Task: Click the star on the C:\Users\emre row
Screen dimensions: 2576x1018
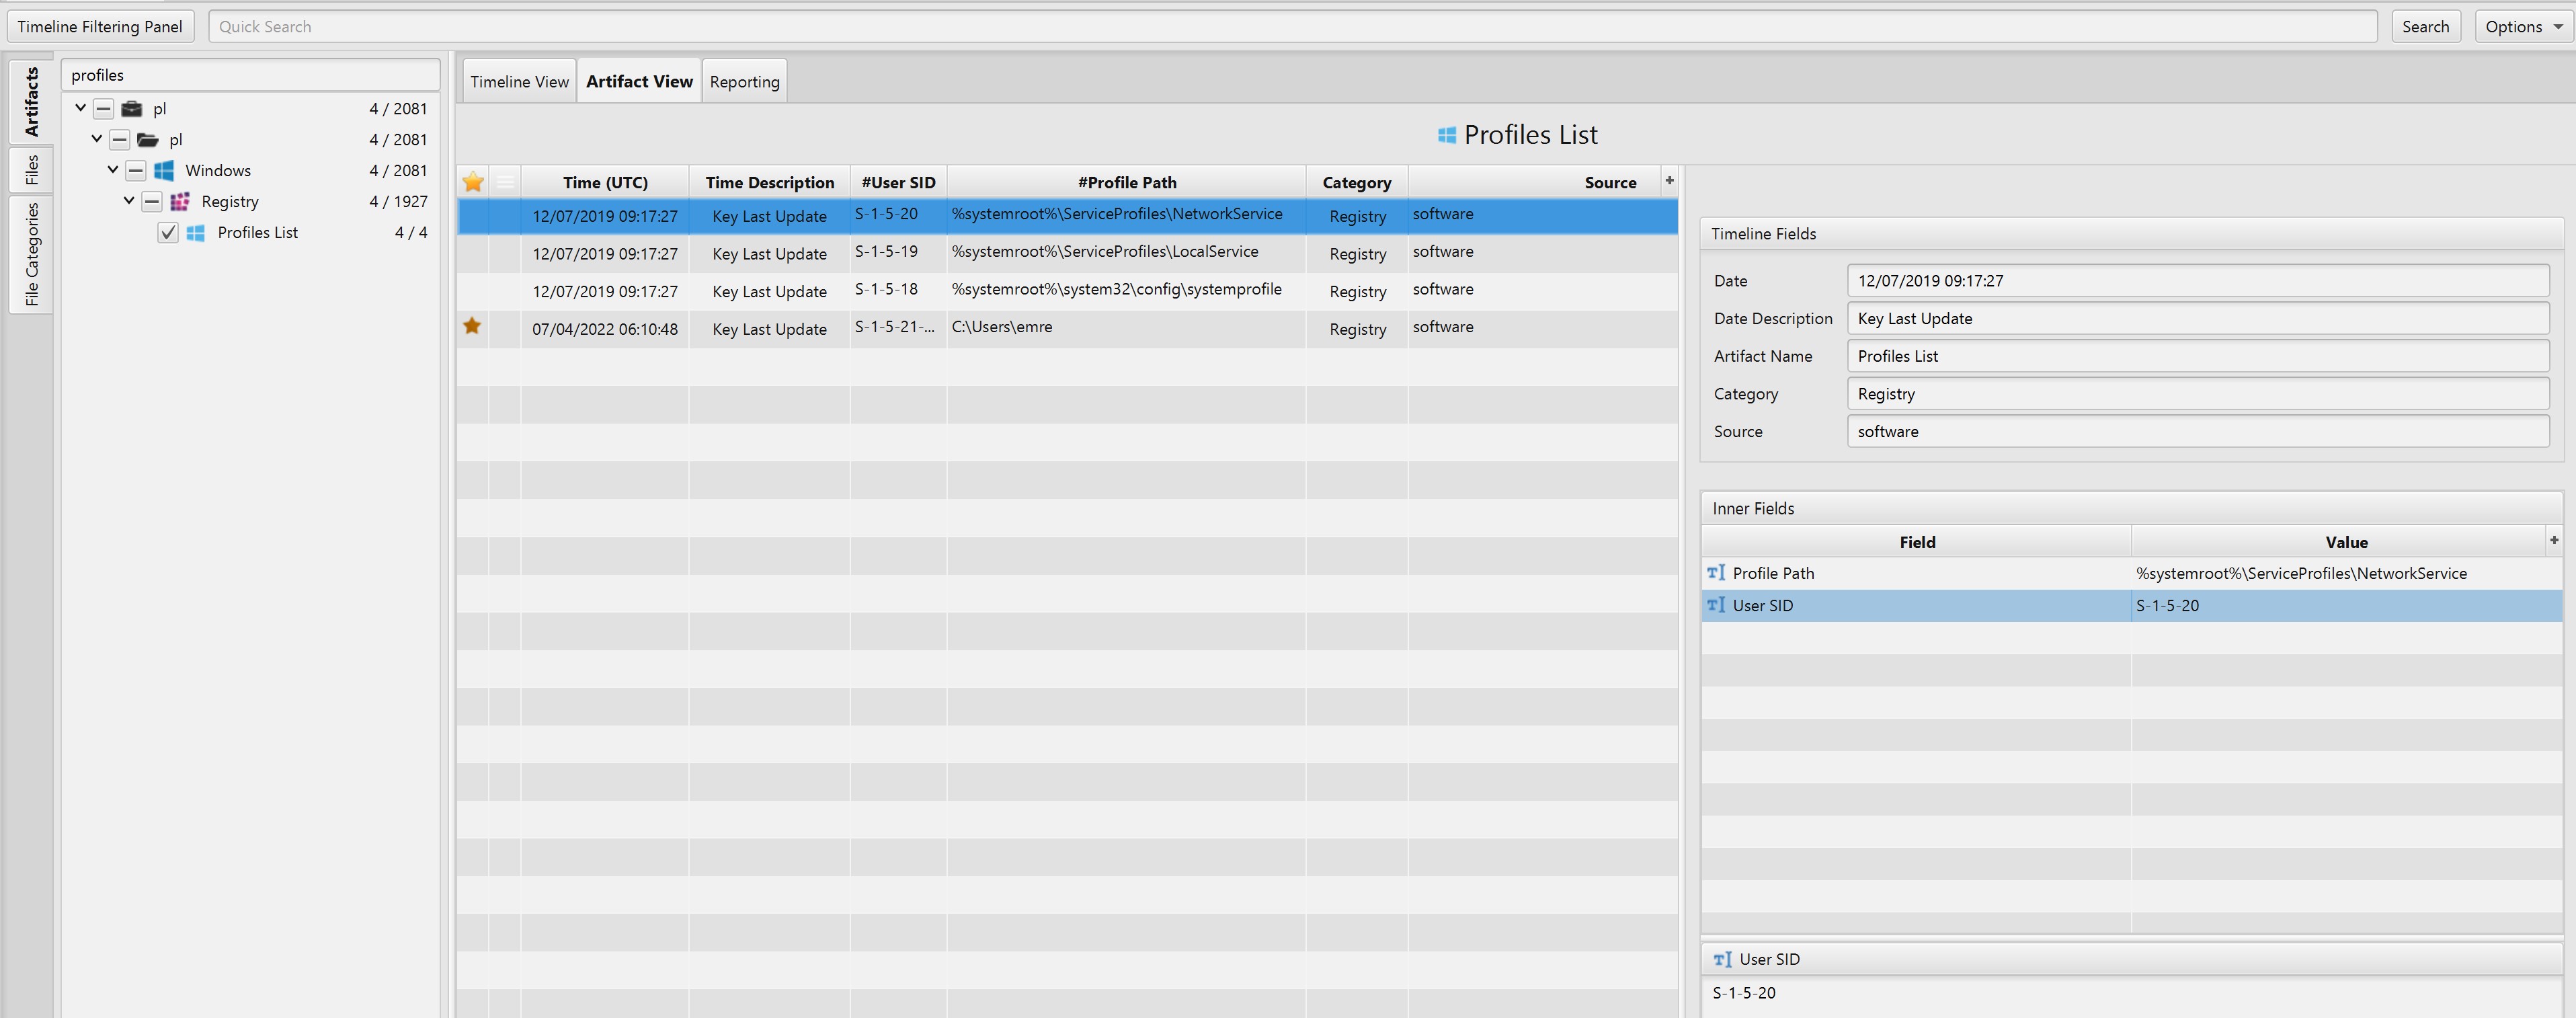Action: click(x=472, y=326)
